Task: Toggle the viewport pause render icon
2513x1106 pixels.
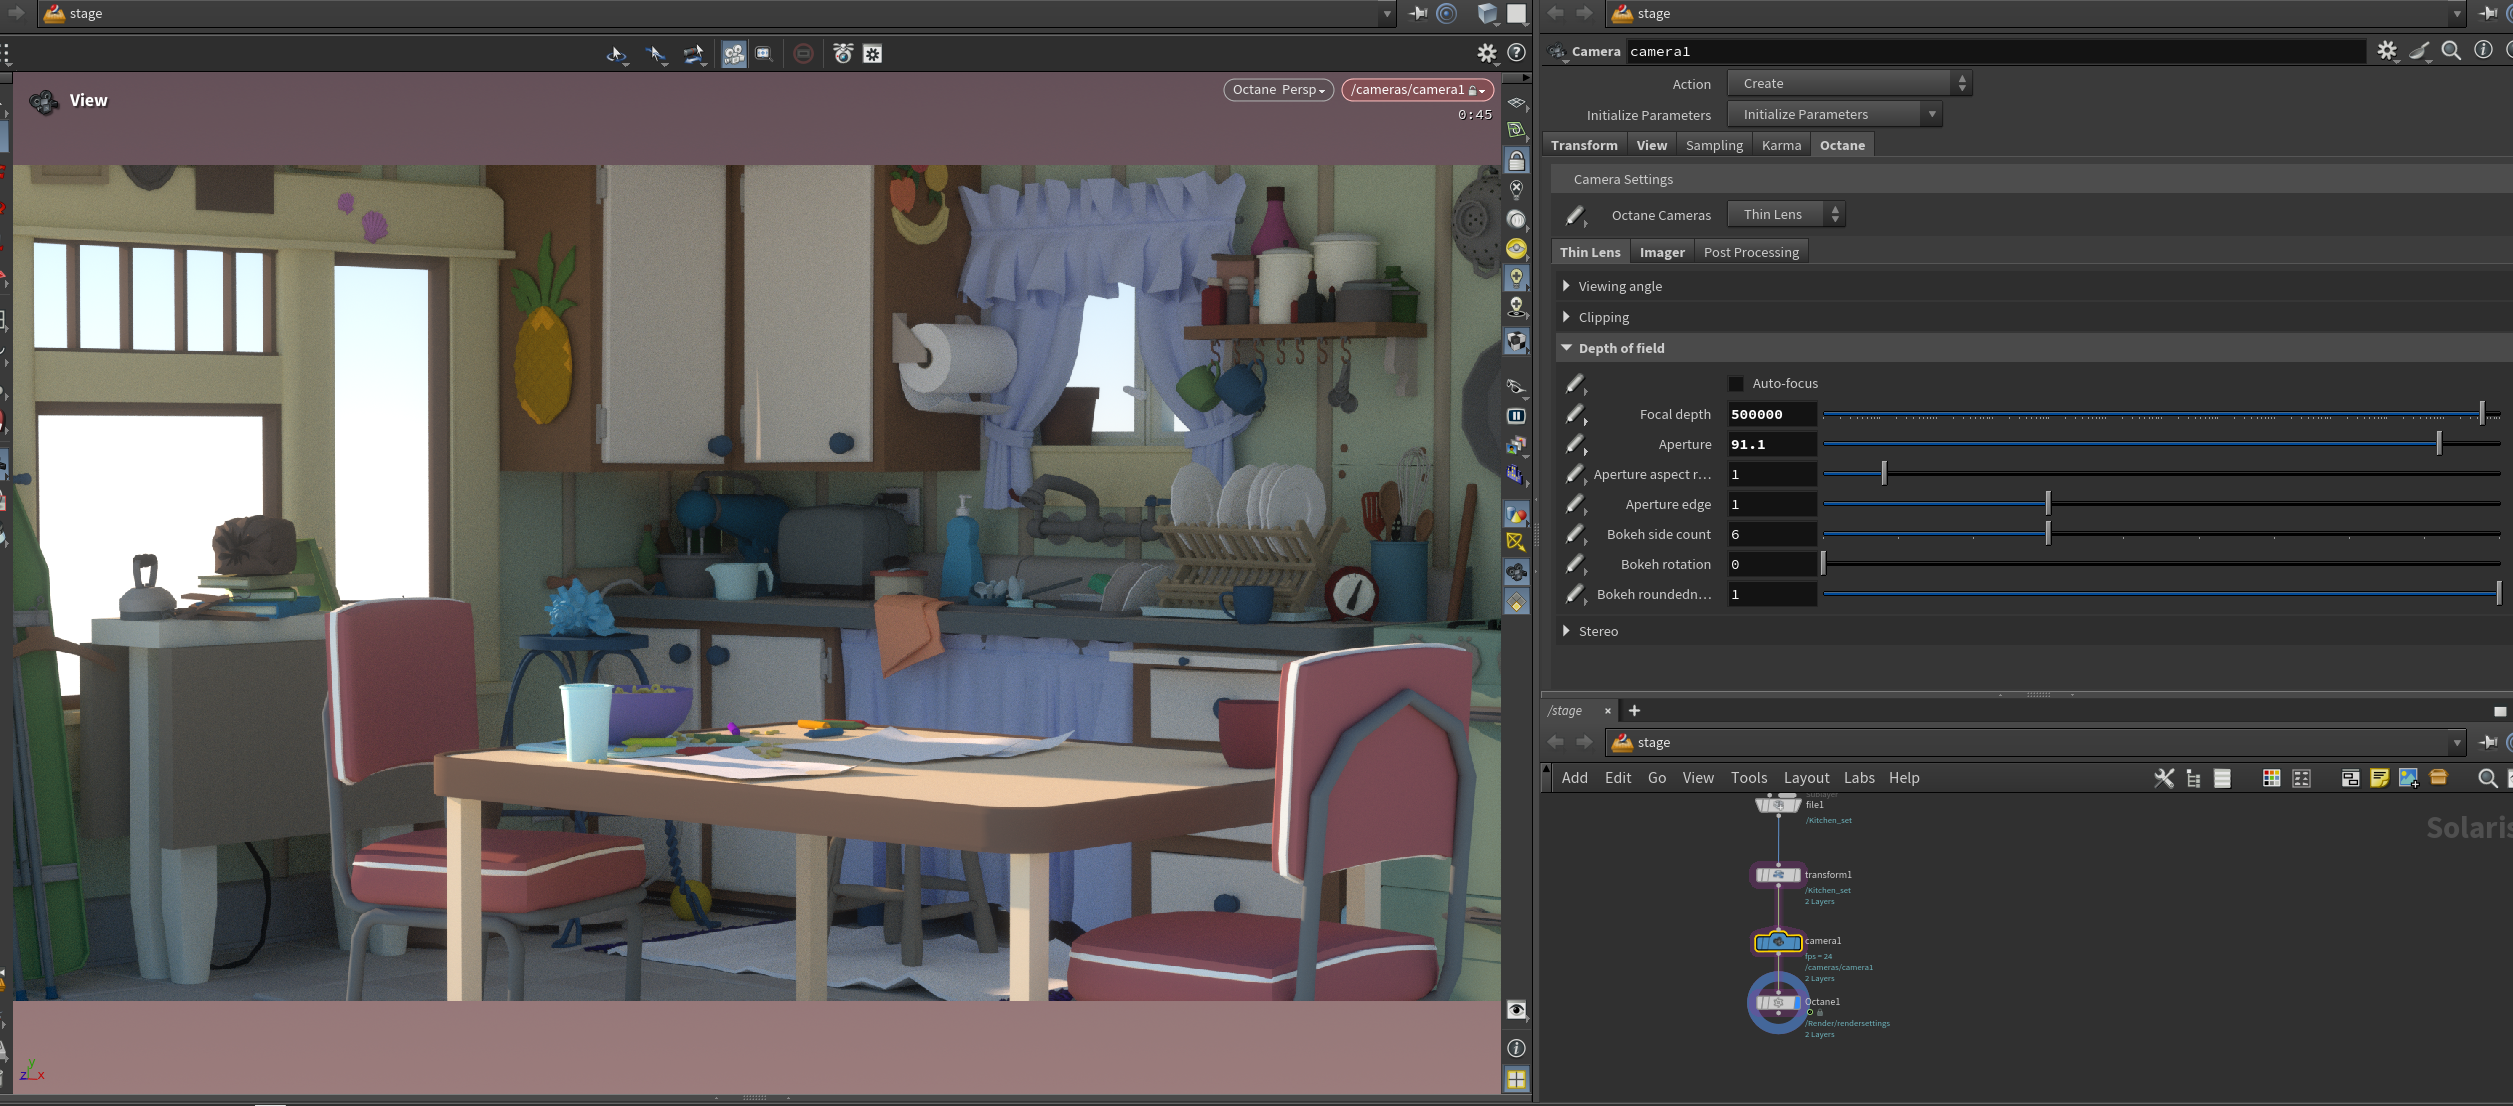Action: pyautogui.click(x=1516, y=416)
